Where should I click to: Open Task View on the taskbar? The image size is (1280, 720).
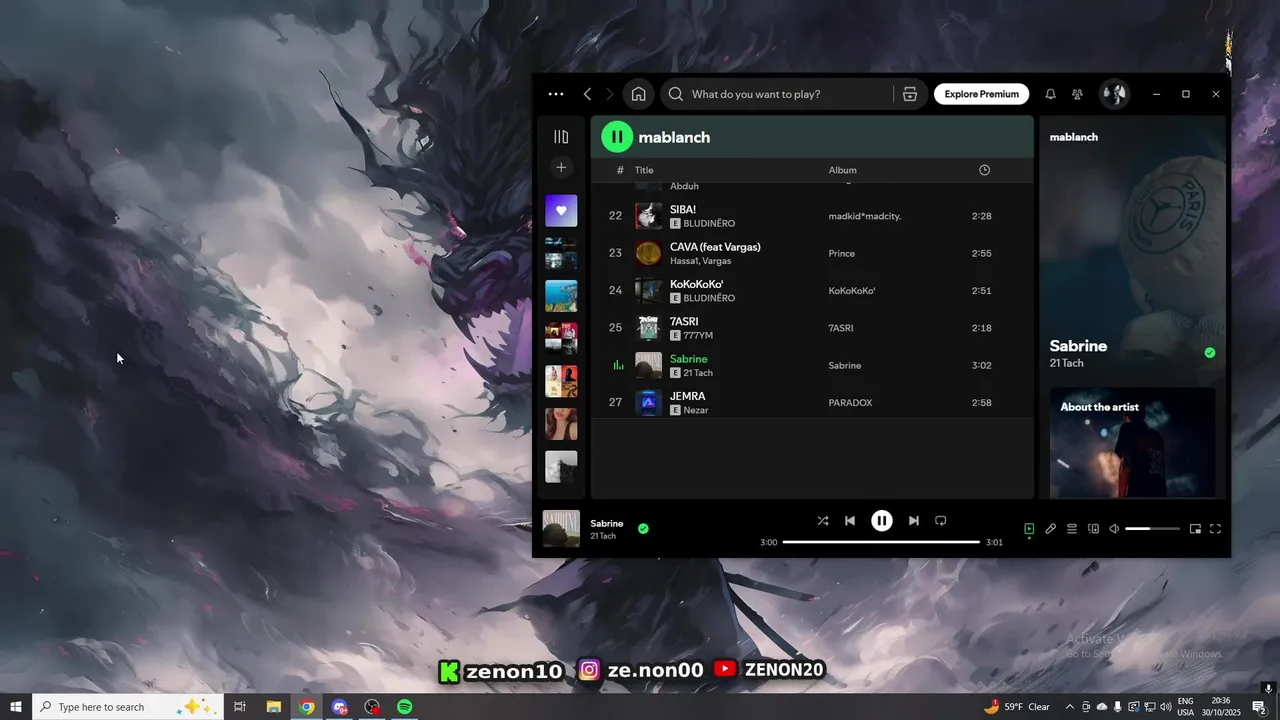point(240,707)
